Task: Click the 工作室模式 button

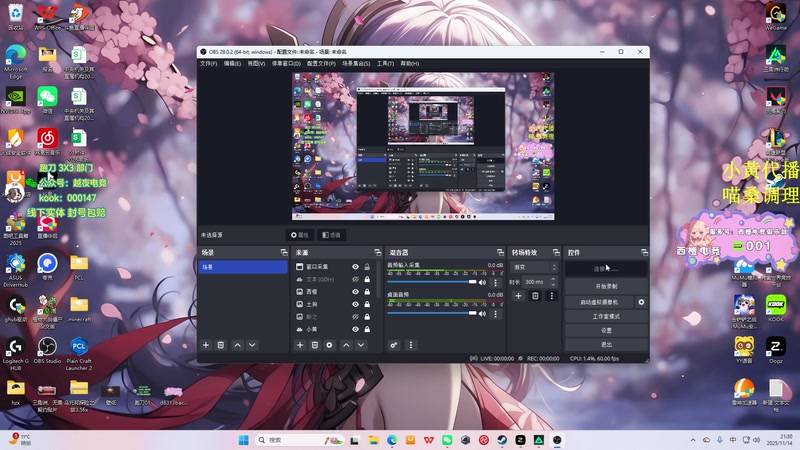Action: 606,315
